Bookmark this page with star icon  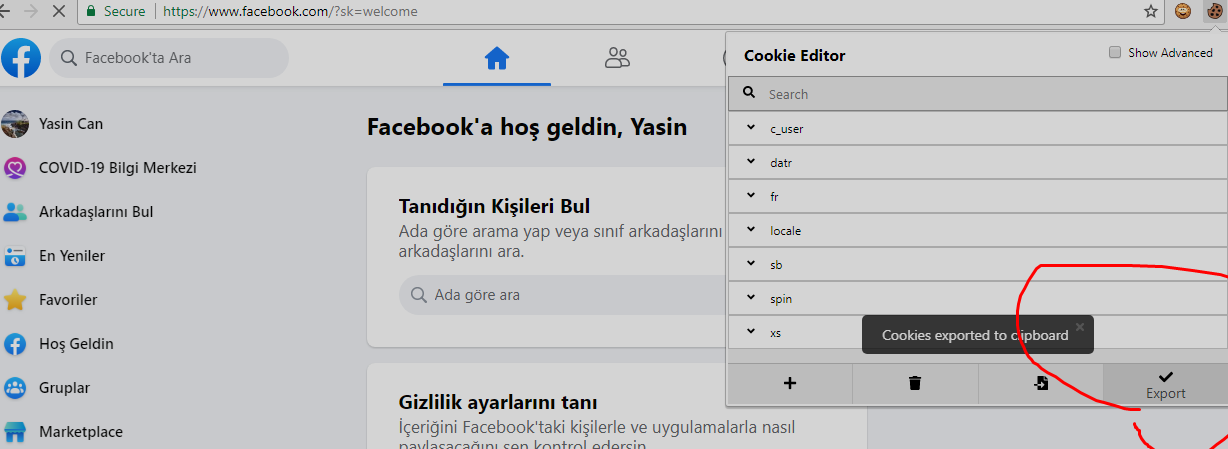click(x=1151, y=12)
